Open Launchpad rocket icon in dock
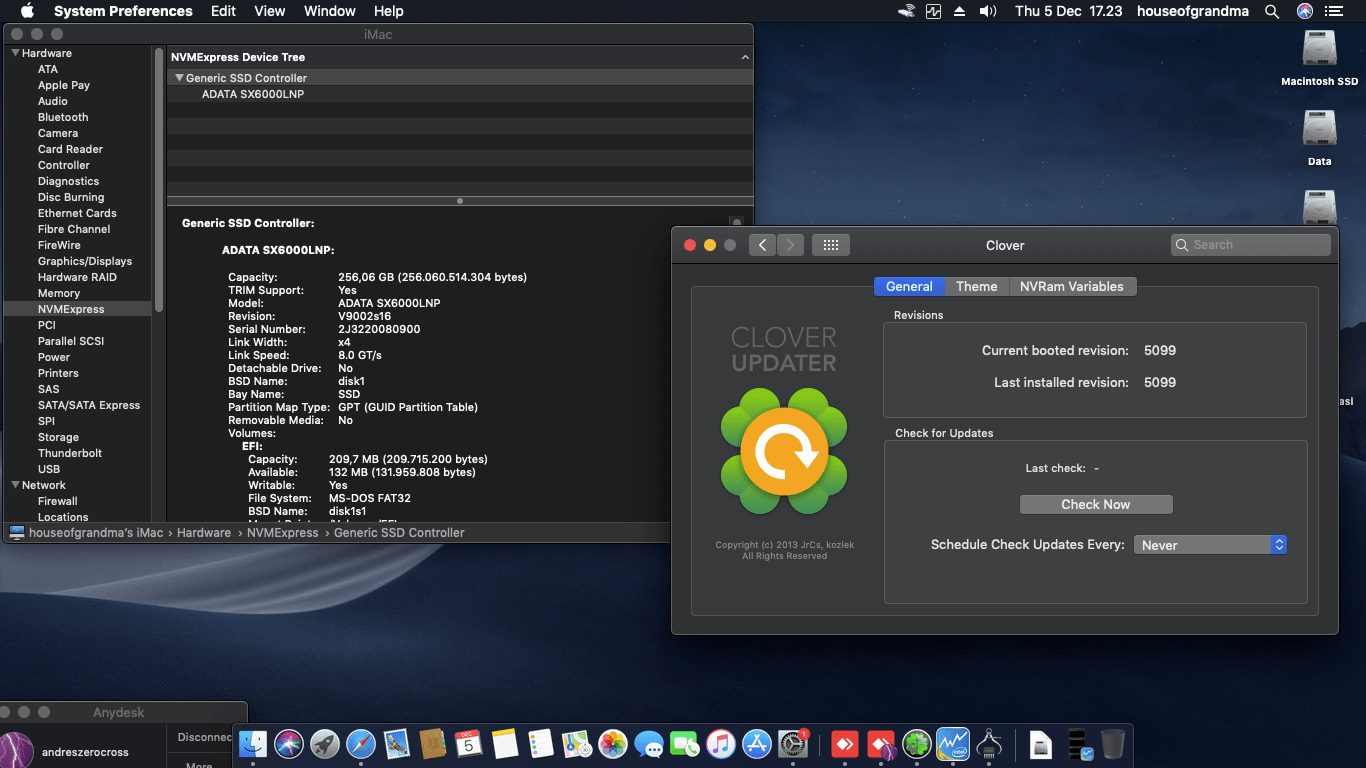Screen dimensions: 1366x768 [x=325, y=744]
